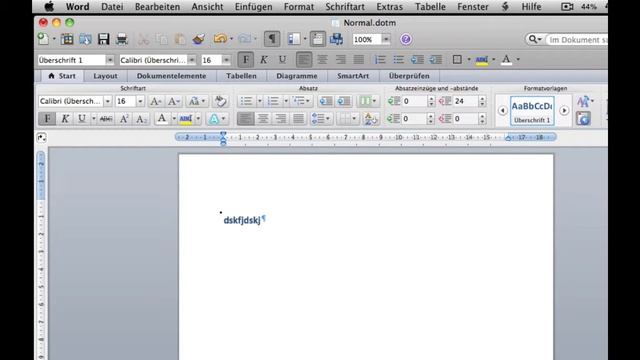
Task: Save the document with the floppy icon
Action: (103, 39)
